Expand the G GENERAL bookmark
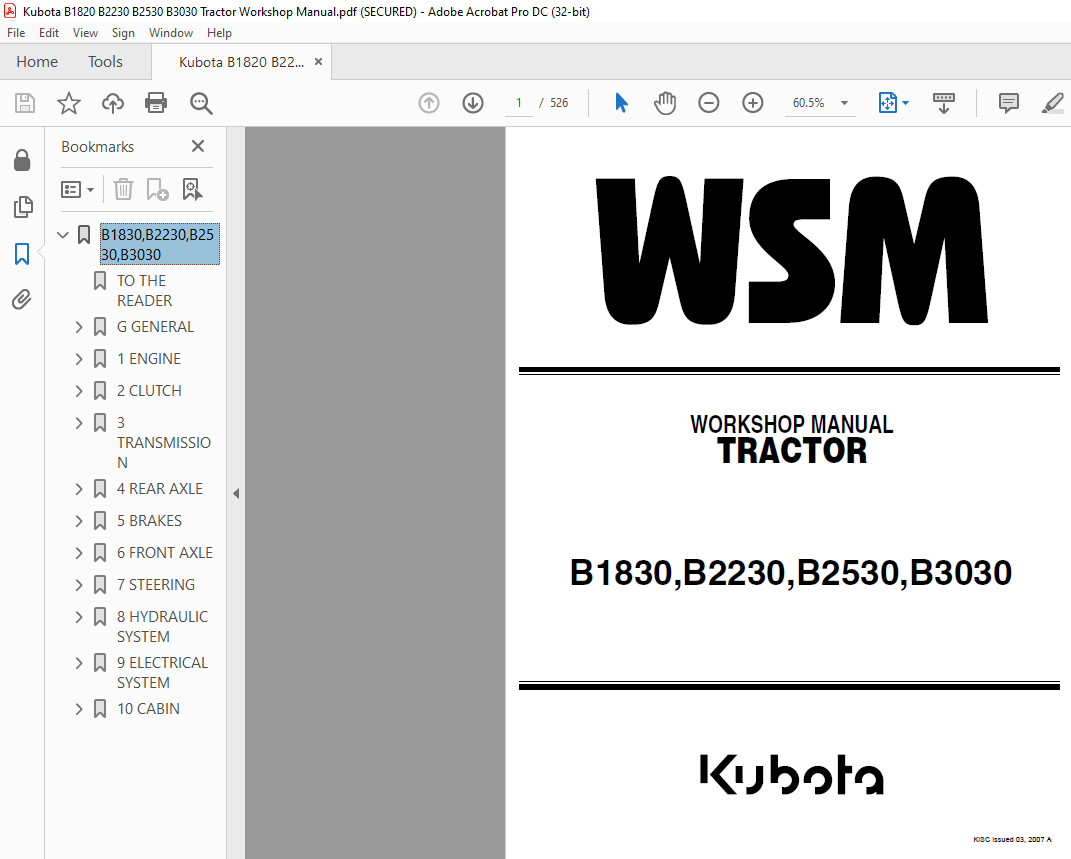This screenshot has width=1071, height=859. (79, 327)
